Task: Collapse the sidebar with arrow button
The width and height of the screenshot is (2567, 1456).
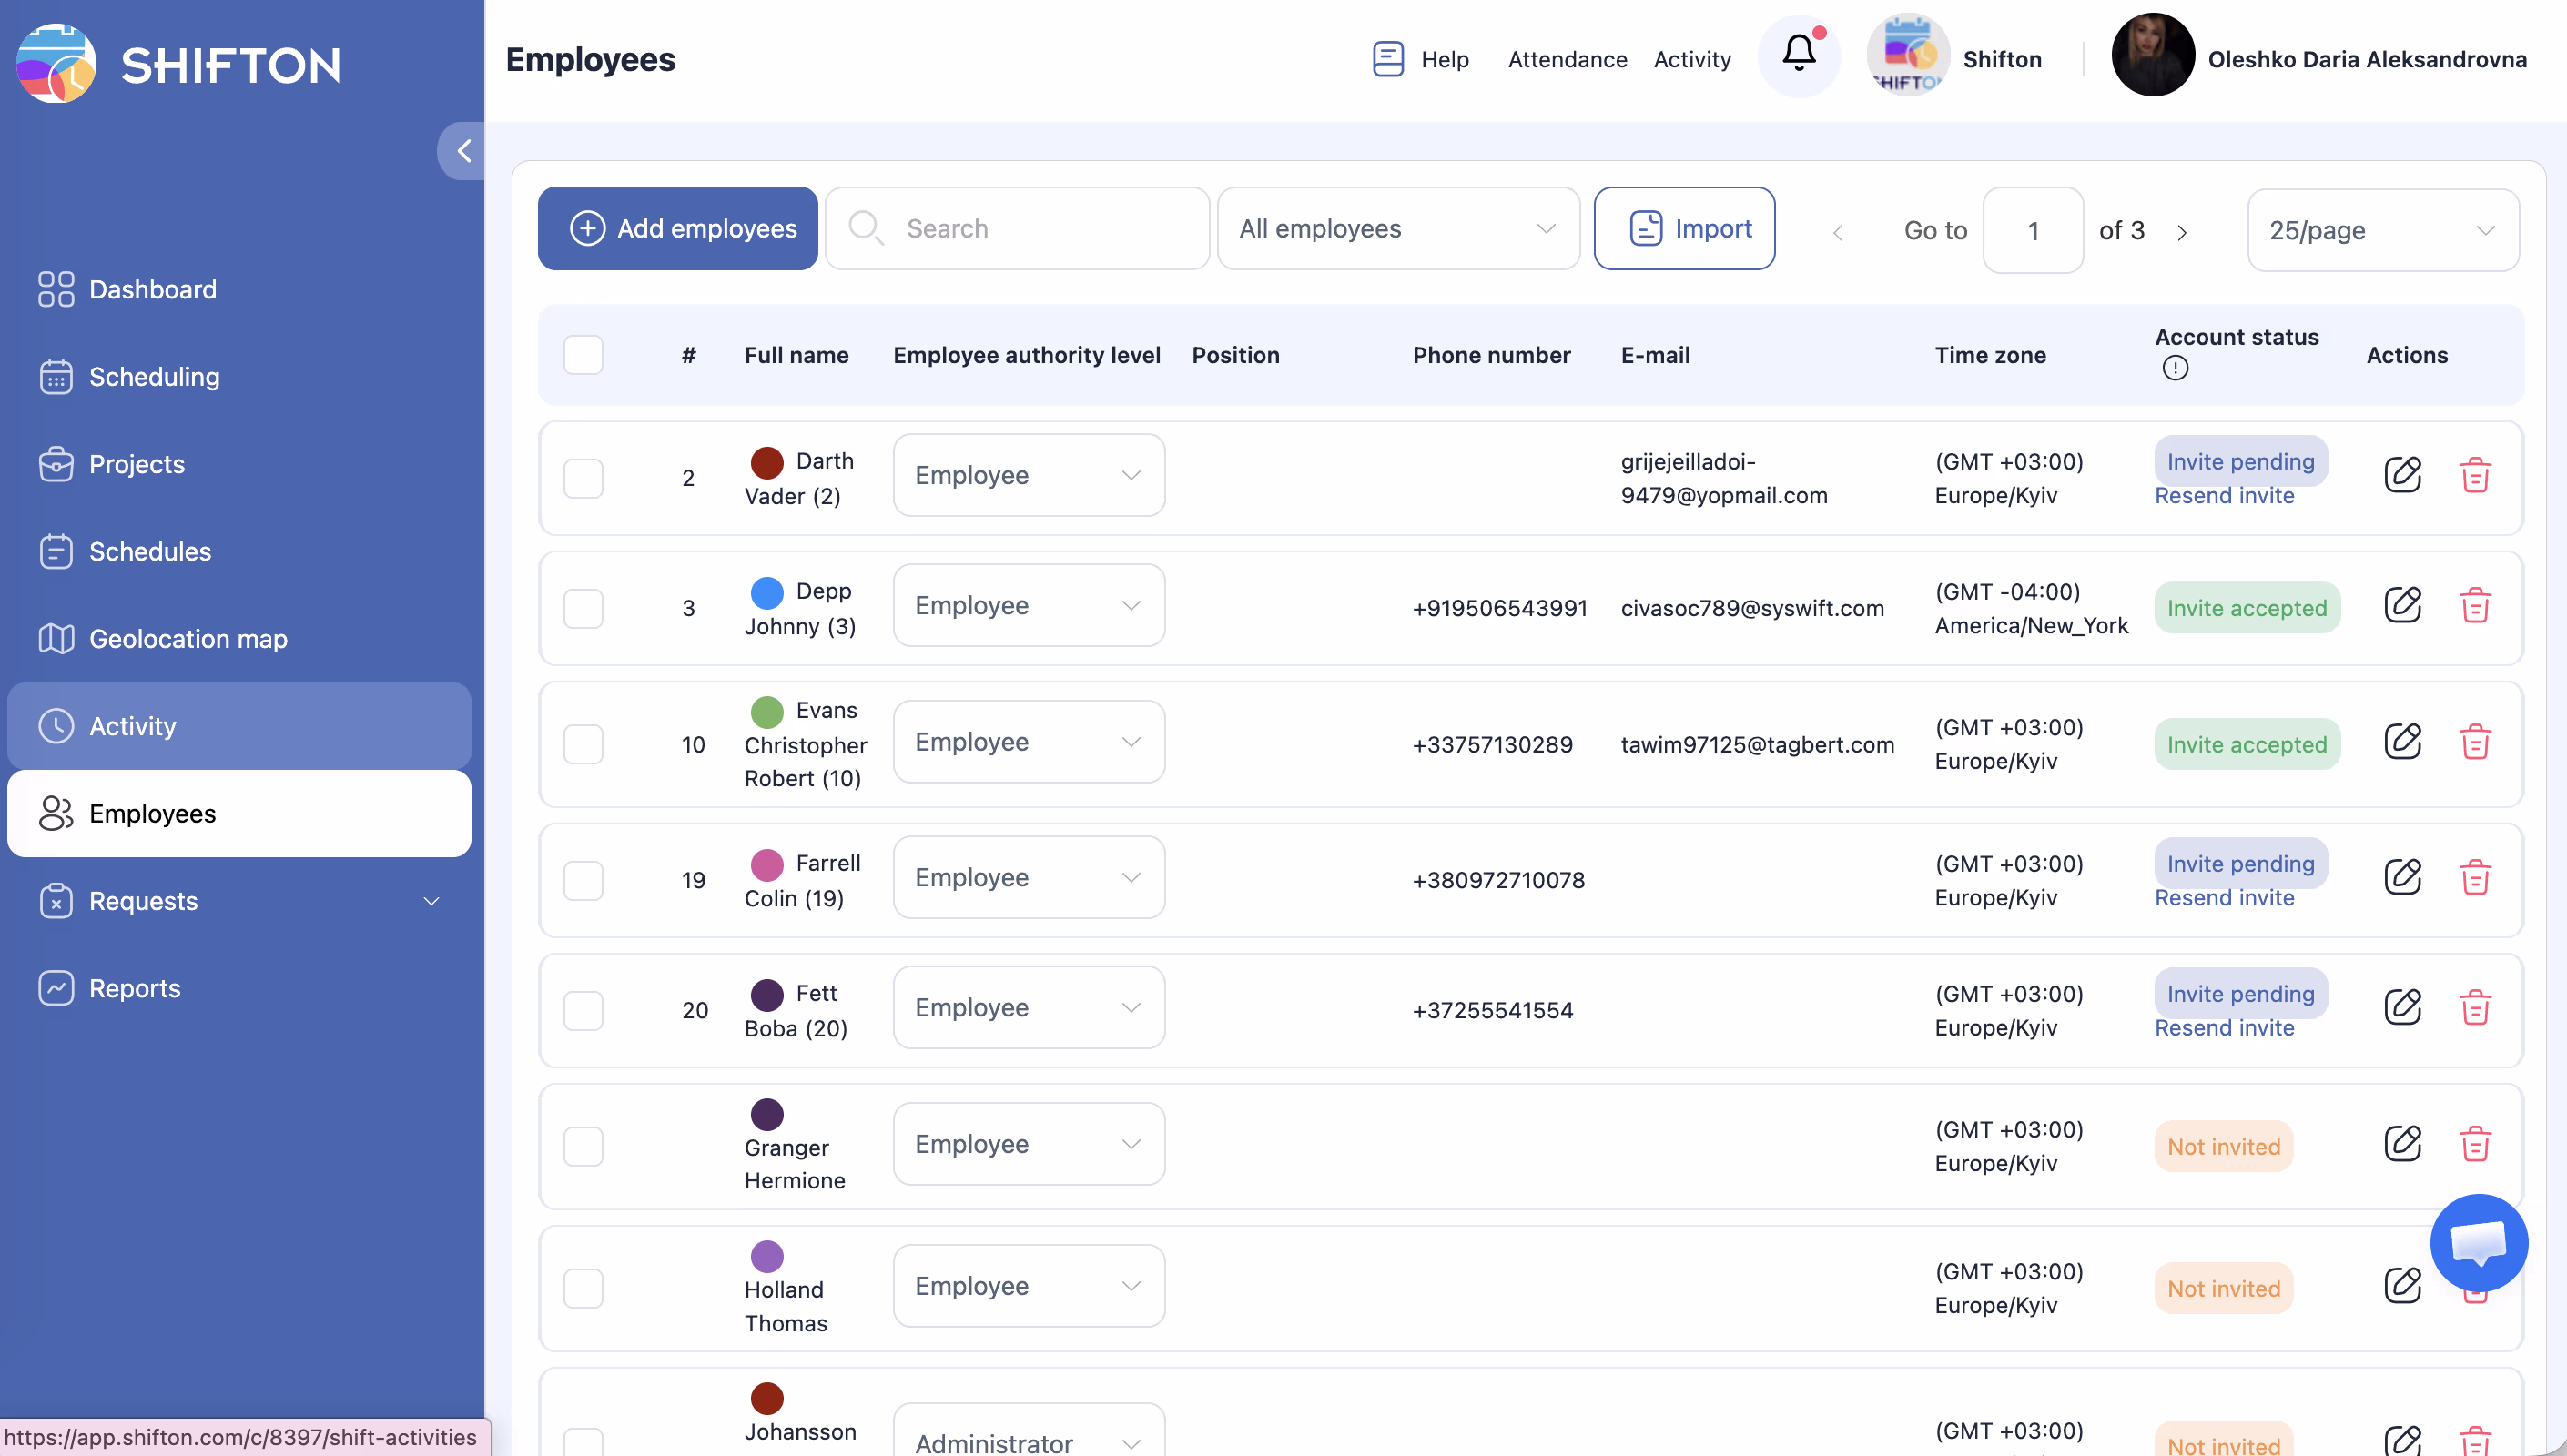Action: pyautogui.click(x=462, y=151)
